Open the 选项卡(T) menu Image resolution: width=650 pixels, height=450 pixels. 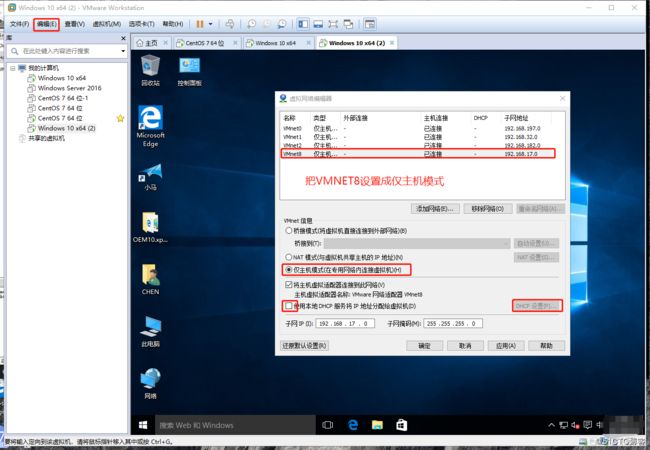141,24
